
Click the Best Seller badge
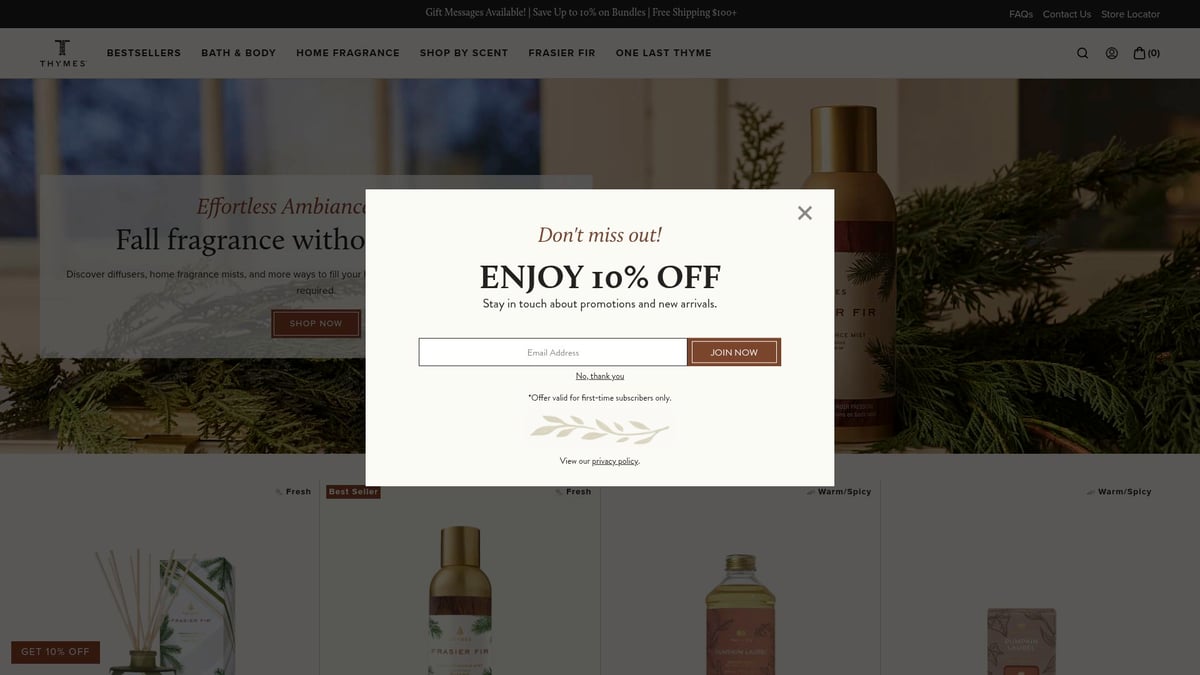[353, 492]
